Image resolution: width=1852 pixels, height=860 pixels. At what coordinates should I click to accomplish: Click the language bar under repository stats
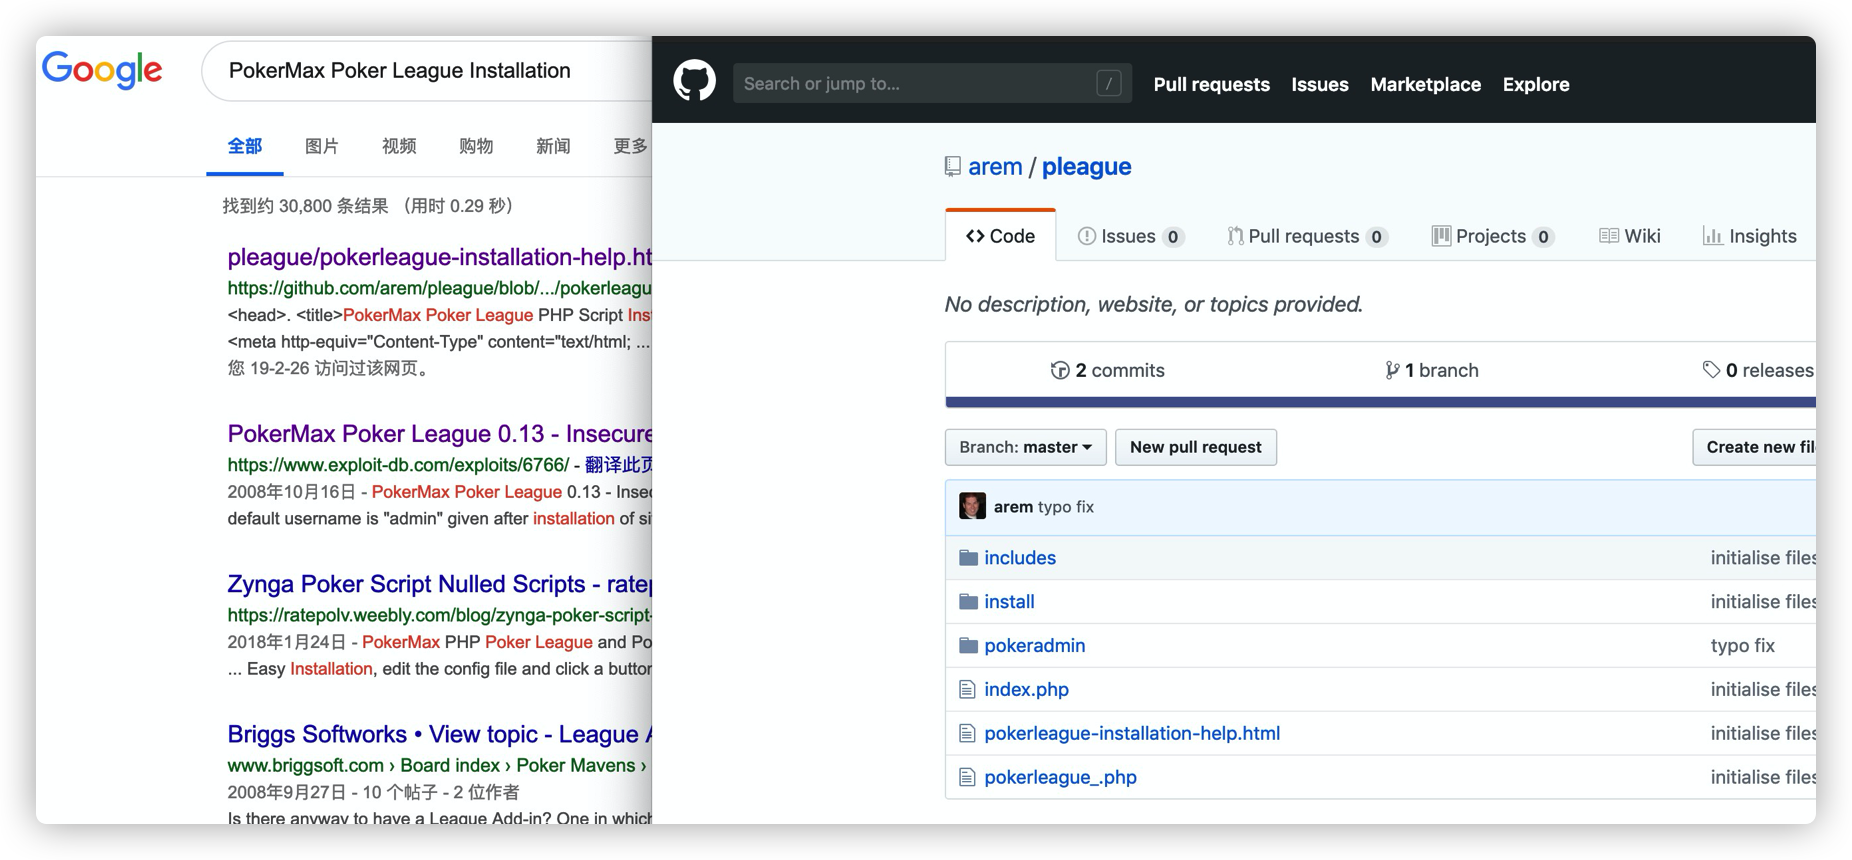(x=1380, y=402)
